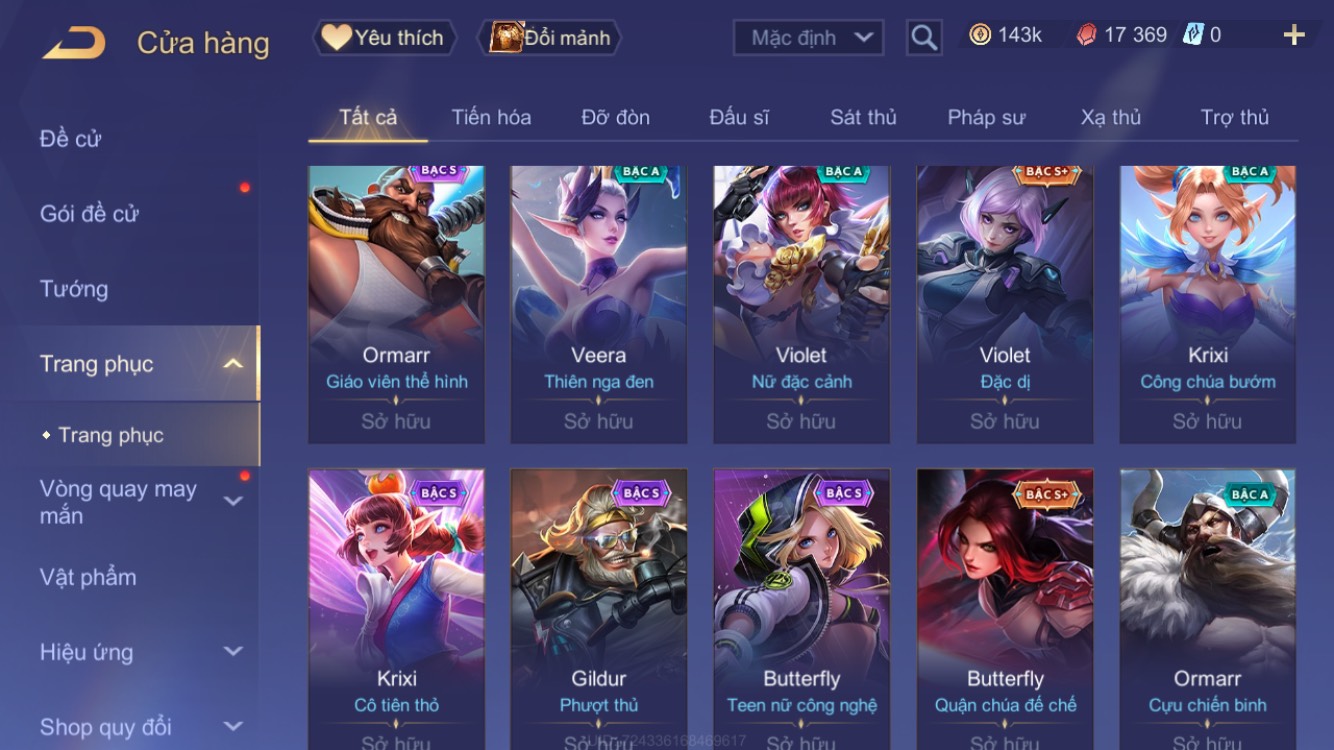Open the Gói đề cử menu
Image resolution: width=1334 pixels, height=750 pixels.
click(x=89, y=214)
